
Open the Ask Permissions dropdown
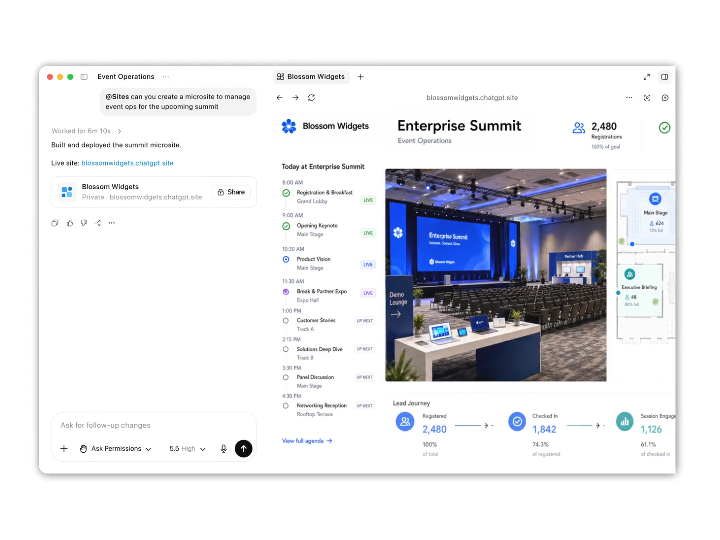115,449
